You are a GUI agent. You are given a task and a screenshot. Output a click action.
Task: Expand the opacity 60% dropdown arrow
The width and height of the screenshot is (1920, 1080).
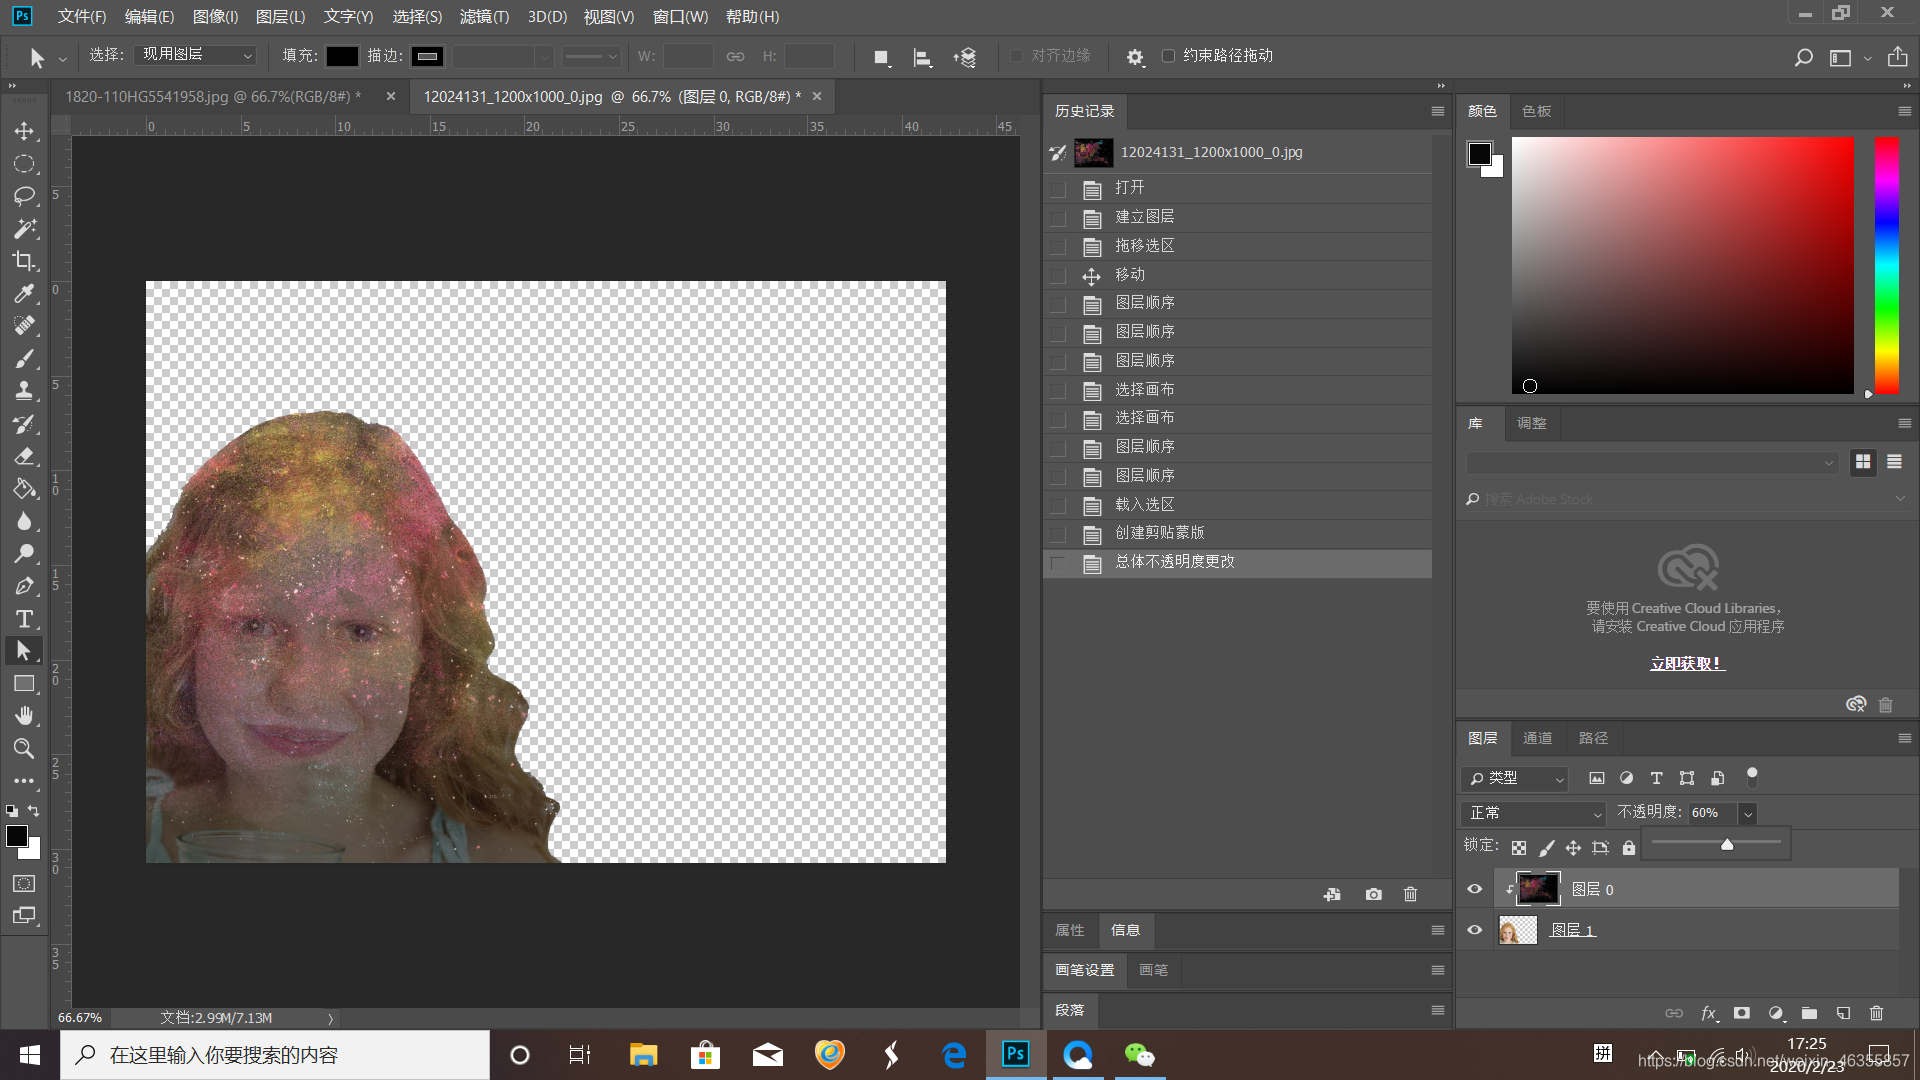[1748, 813]
